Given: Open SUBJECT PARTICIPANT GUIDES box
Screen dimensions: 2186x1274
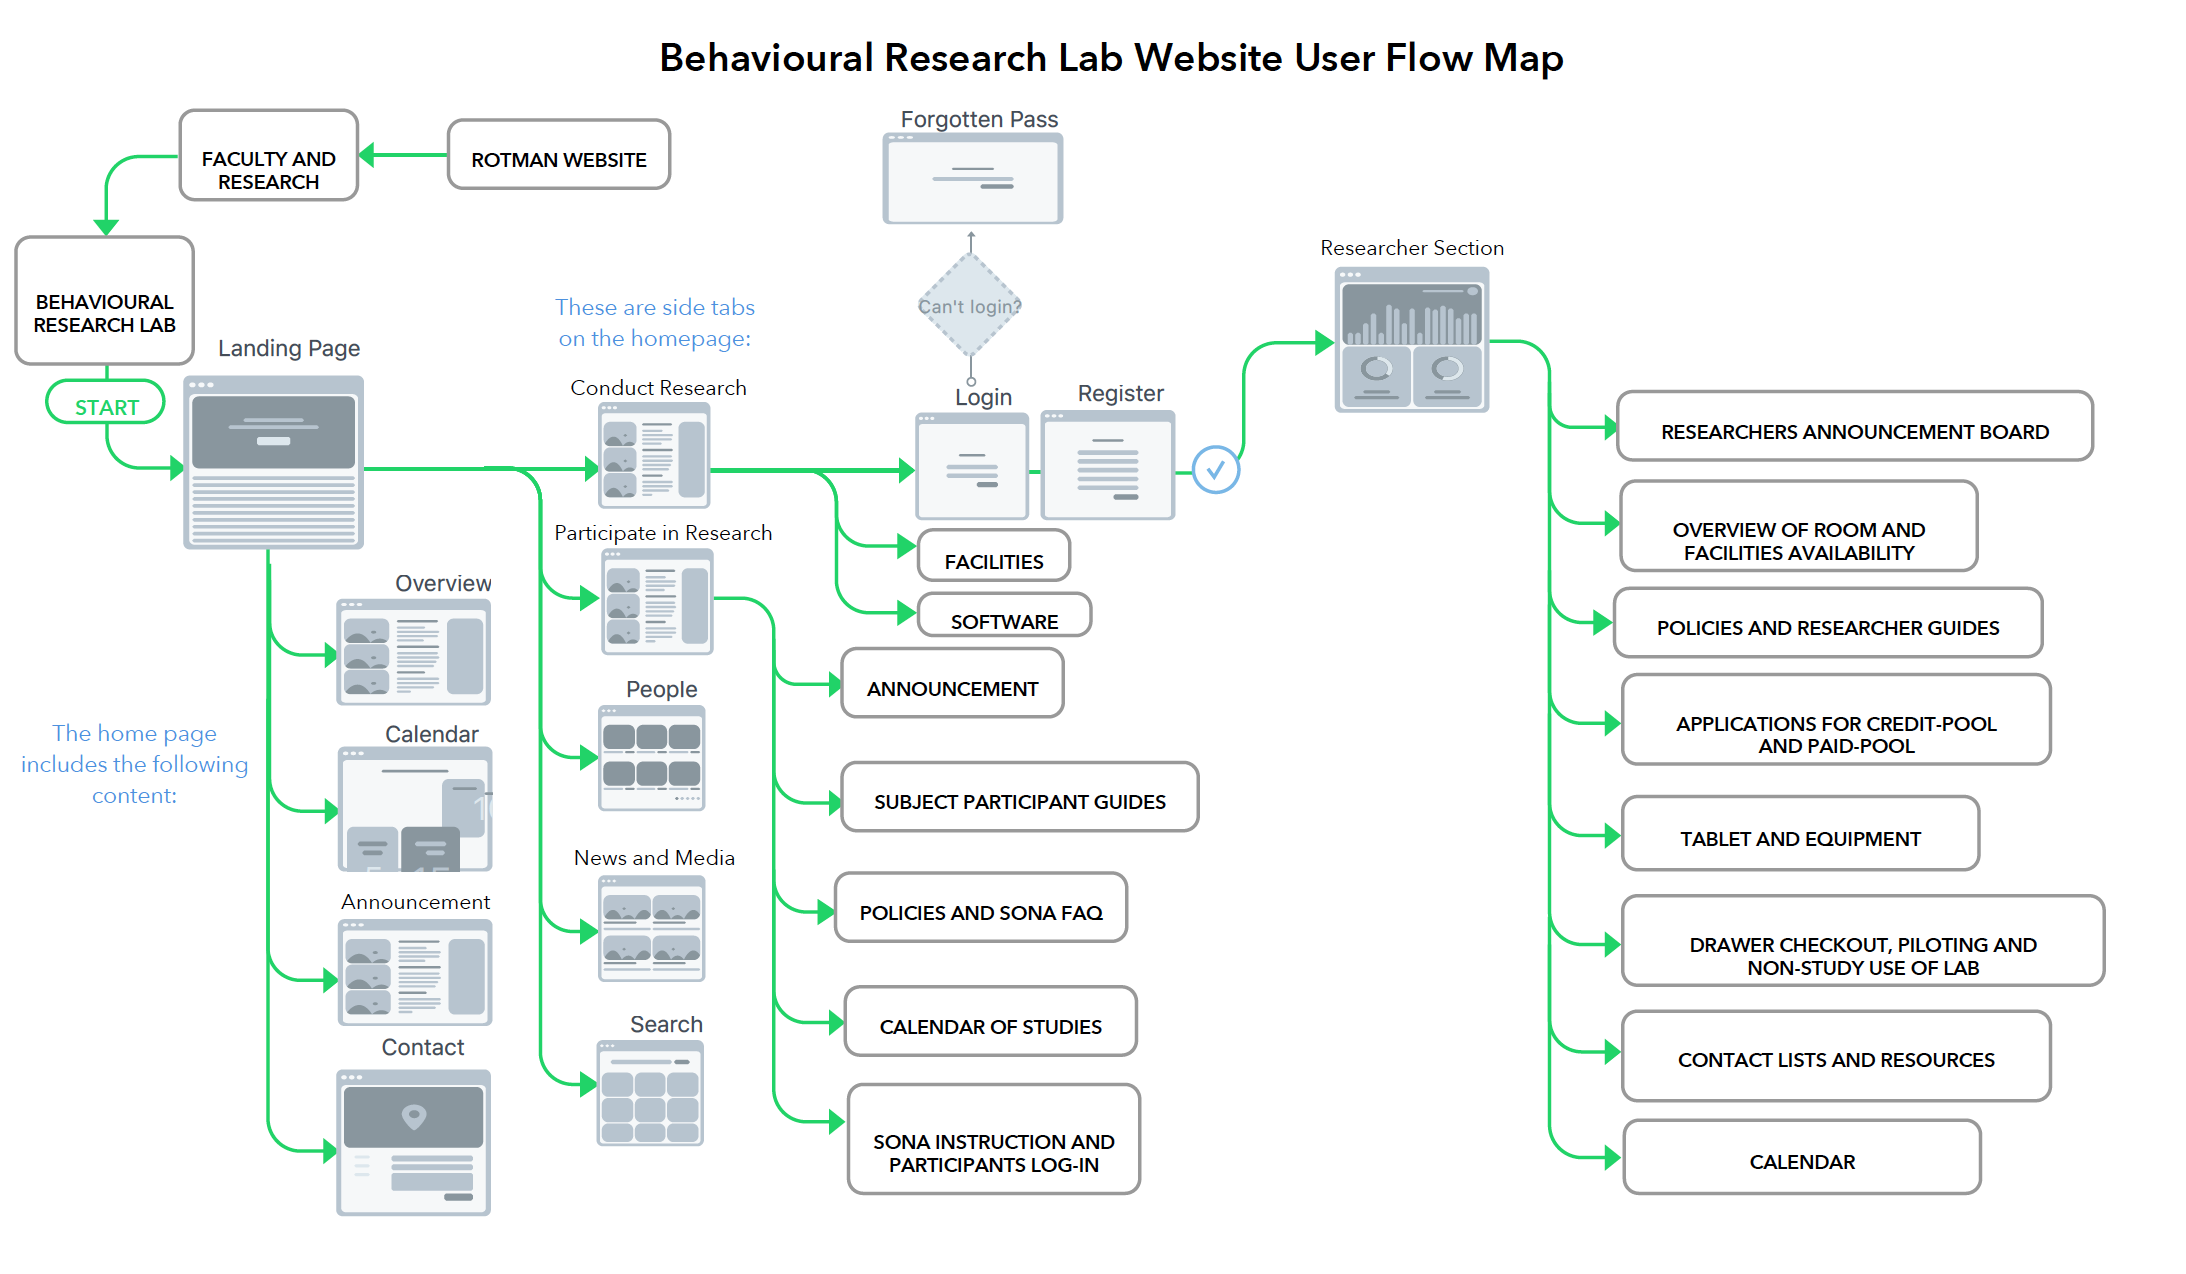Looking at the screenshot, I should click(x=1020, y=797).
